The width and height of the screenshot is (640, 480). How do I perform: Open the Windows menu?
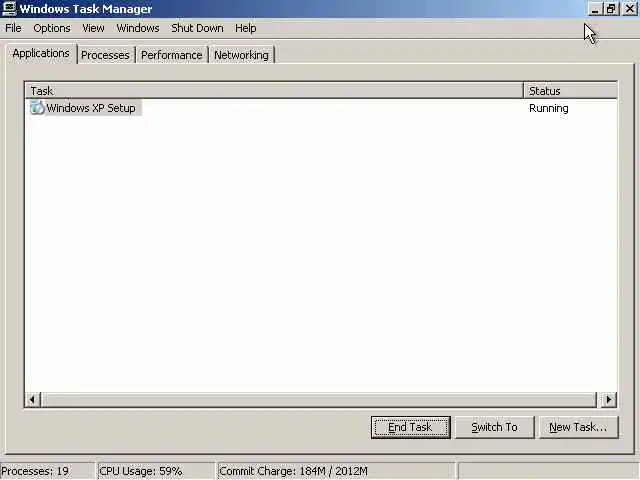(x=138, y=28)
